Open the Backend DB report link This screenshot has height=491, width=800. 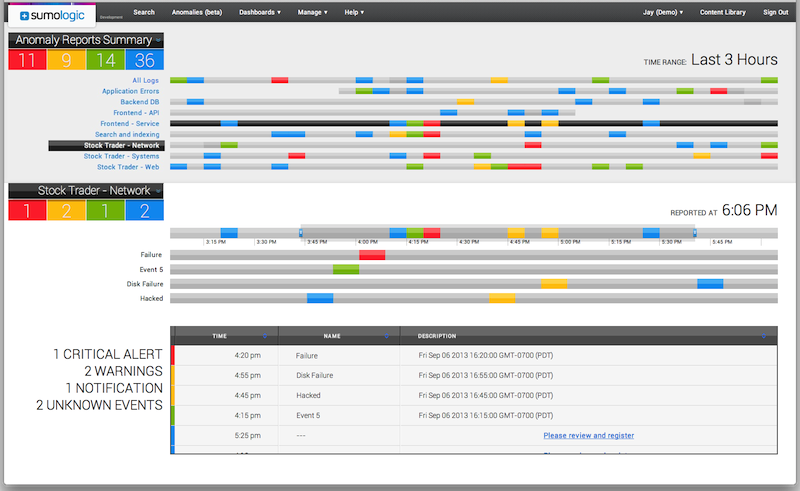140,102
